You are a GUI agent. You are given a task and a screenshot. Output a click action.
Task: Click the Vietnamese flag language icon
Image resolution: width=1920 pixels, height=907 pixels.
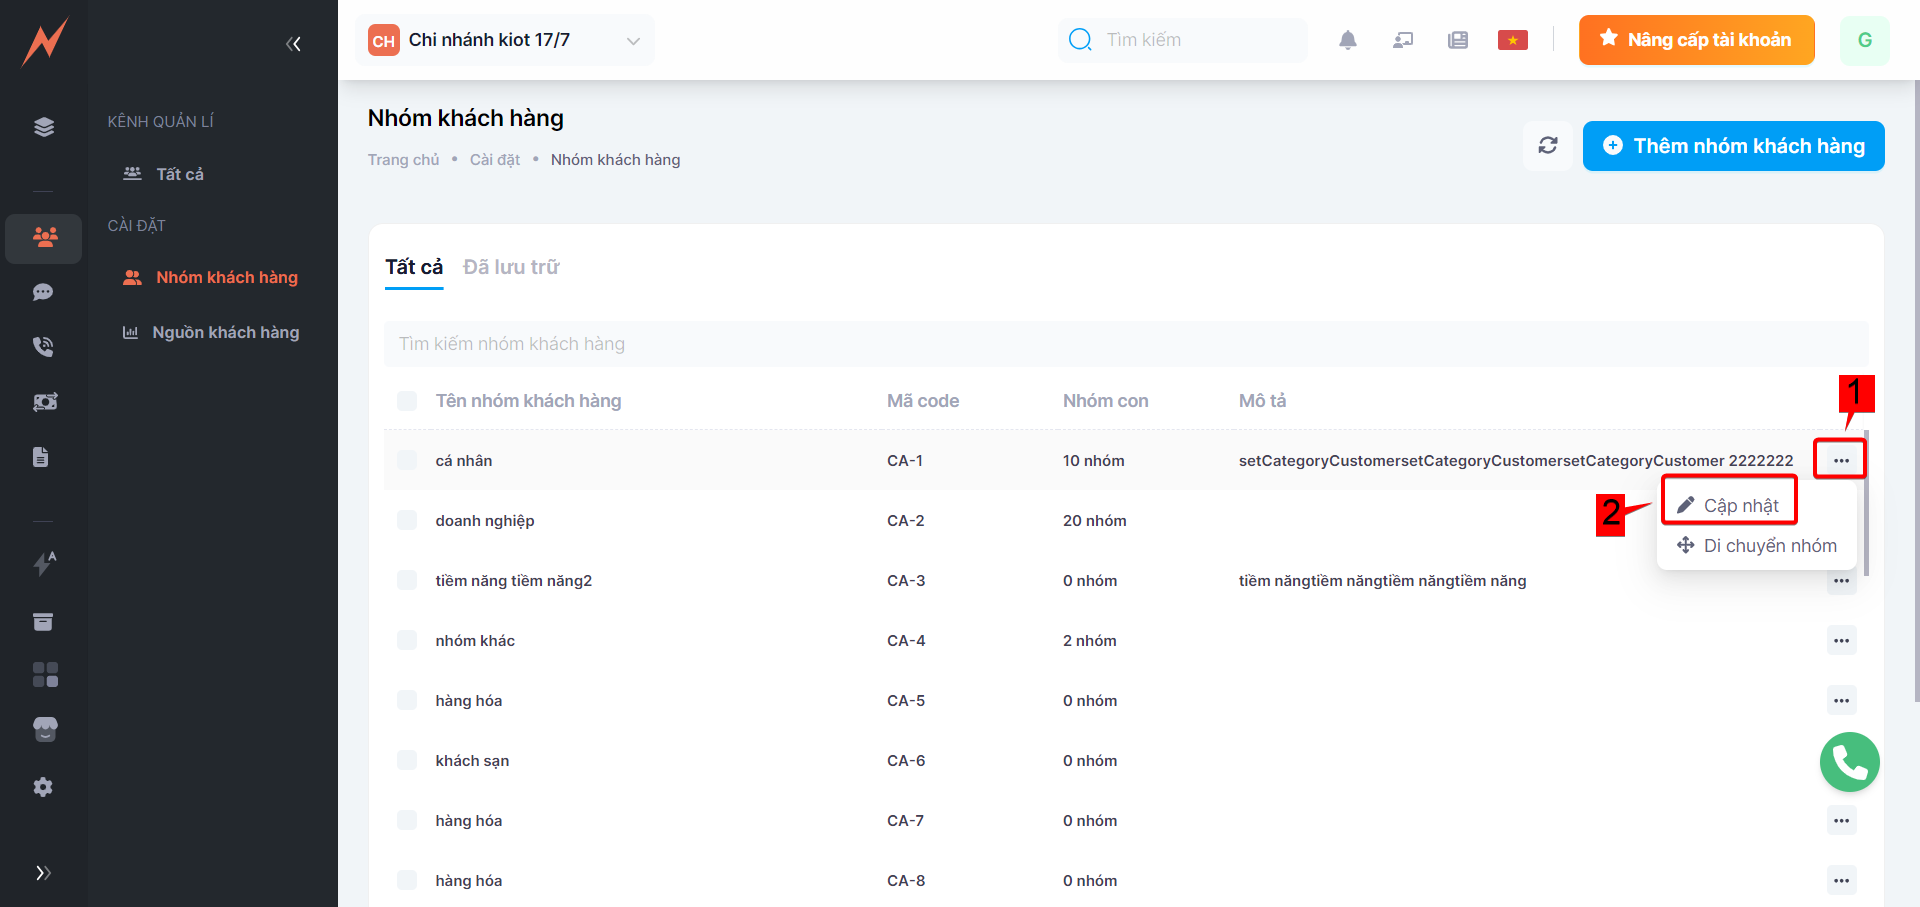pos(1512,40)
